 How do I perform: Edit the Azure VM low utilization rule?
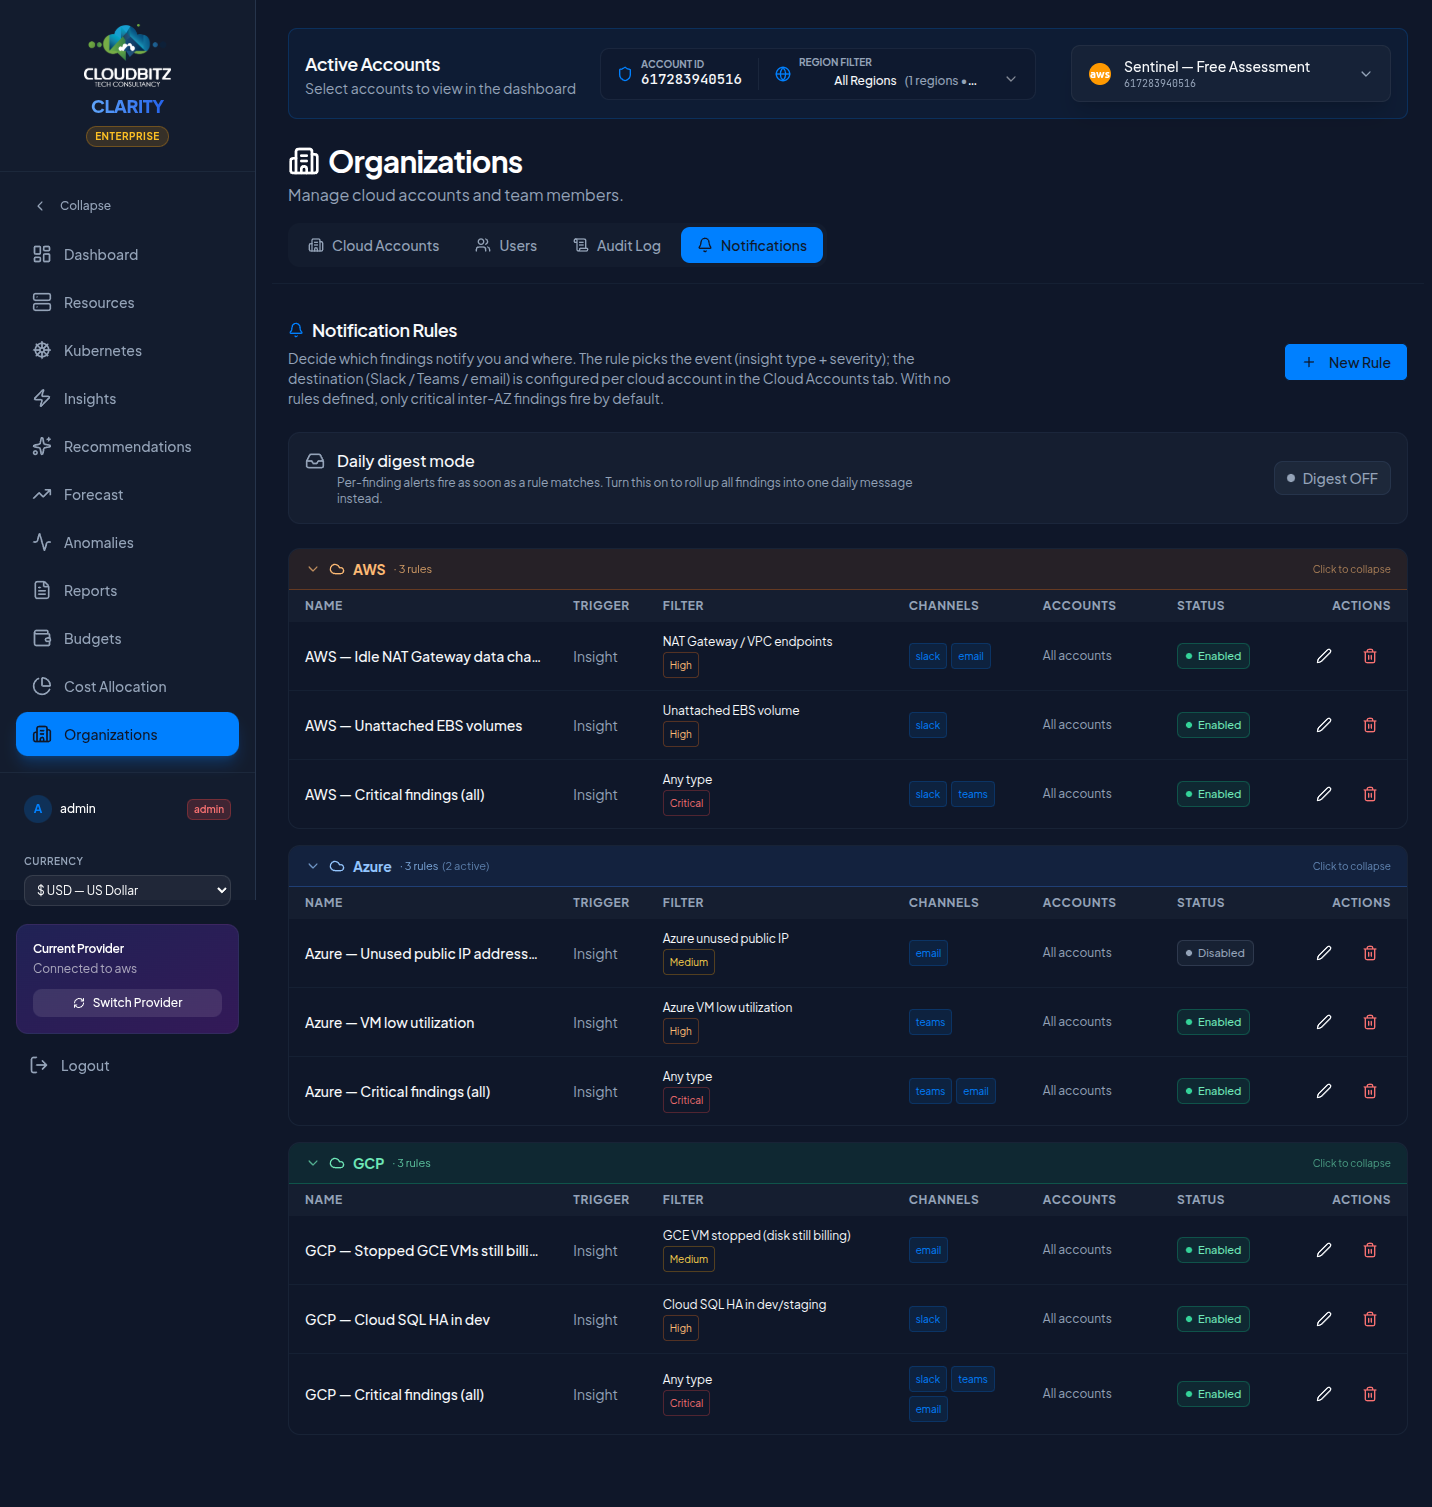1324,1022
